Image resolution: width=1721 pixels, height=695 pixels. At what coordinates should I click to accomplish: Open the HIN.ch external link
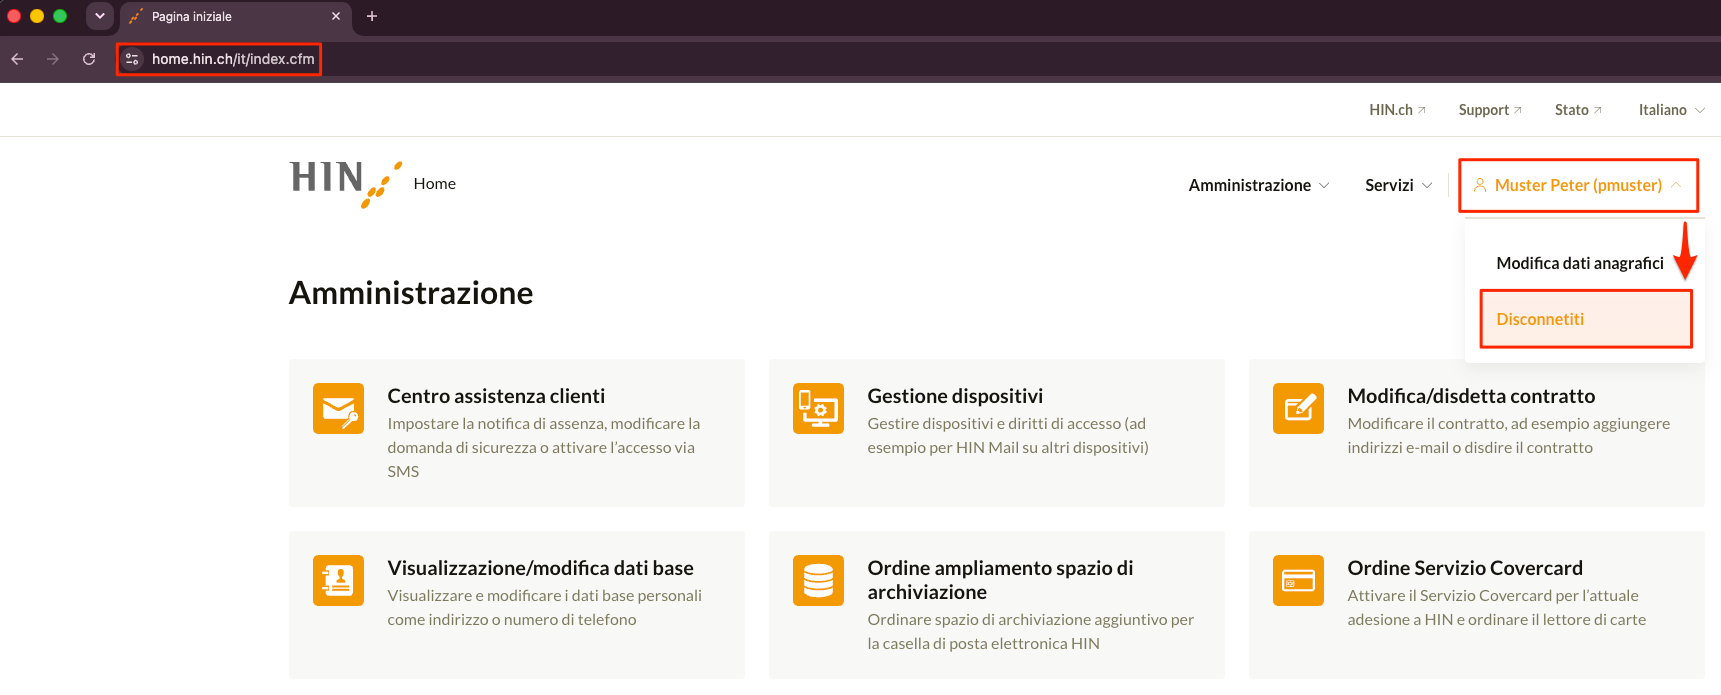point(1398,110)
